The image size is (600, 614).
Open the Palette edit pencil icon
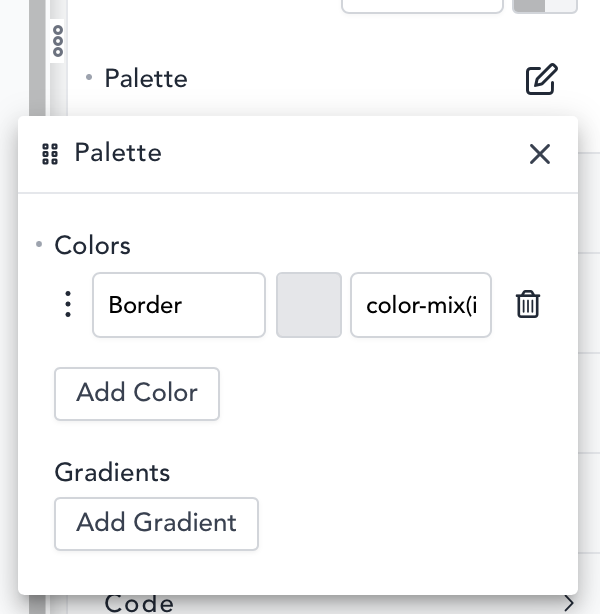541,79
